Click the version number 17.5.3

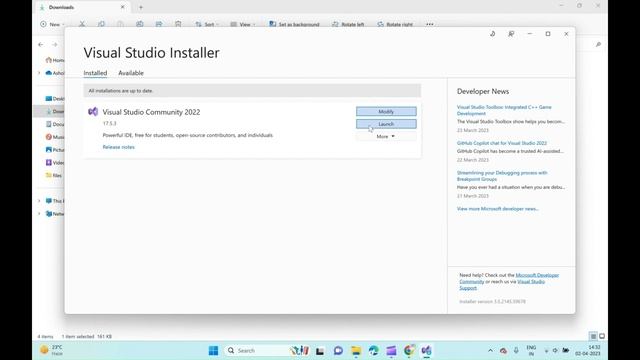pyautogui.click(x=109, y=123)
